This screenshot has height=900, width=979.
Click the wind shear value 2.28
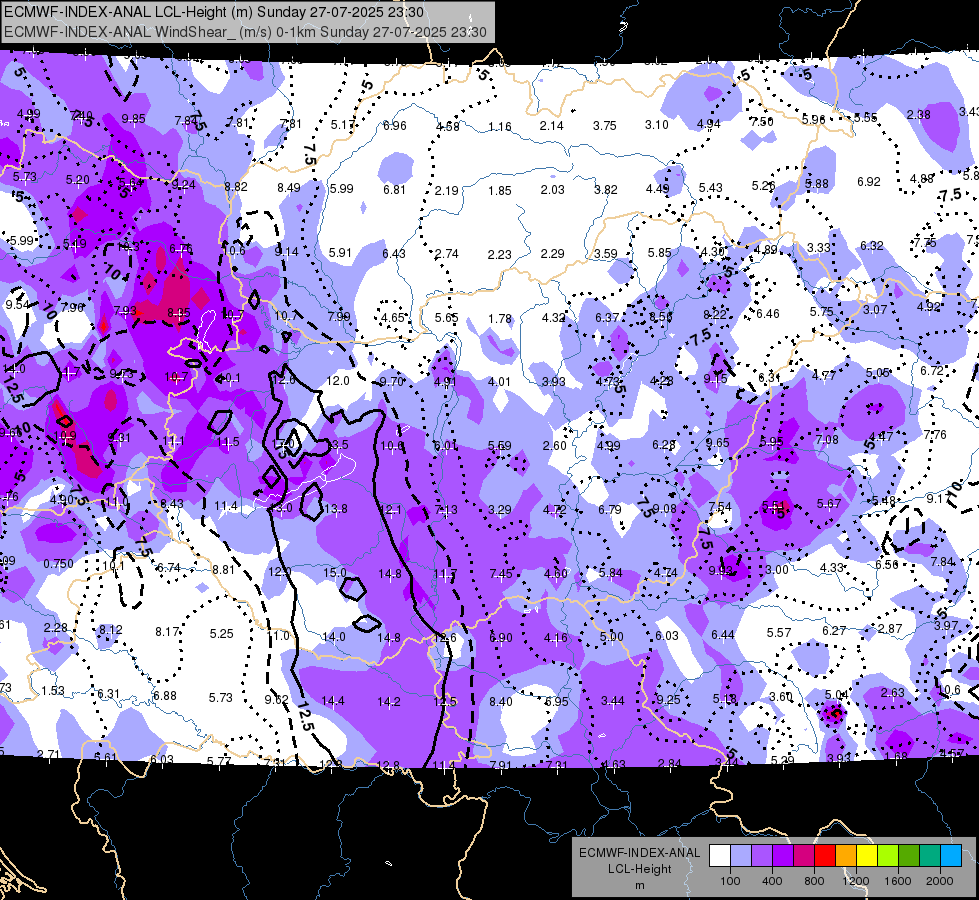[56, 626]
